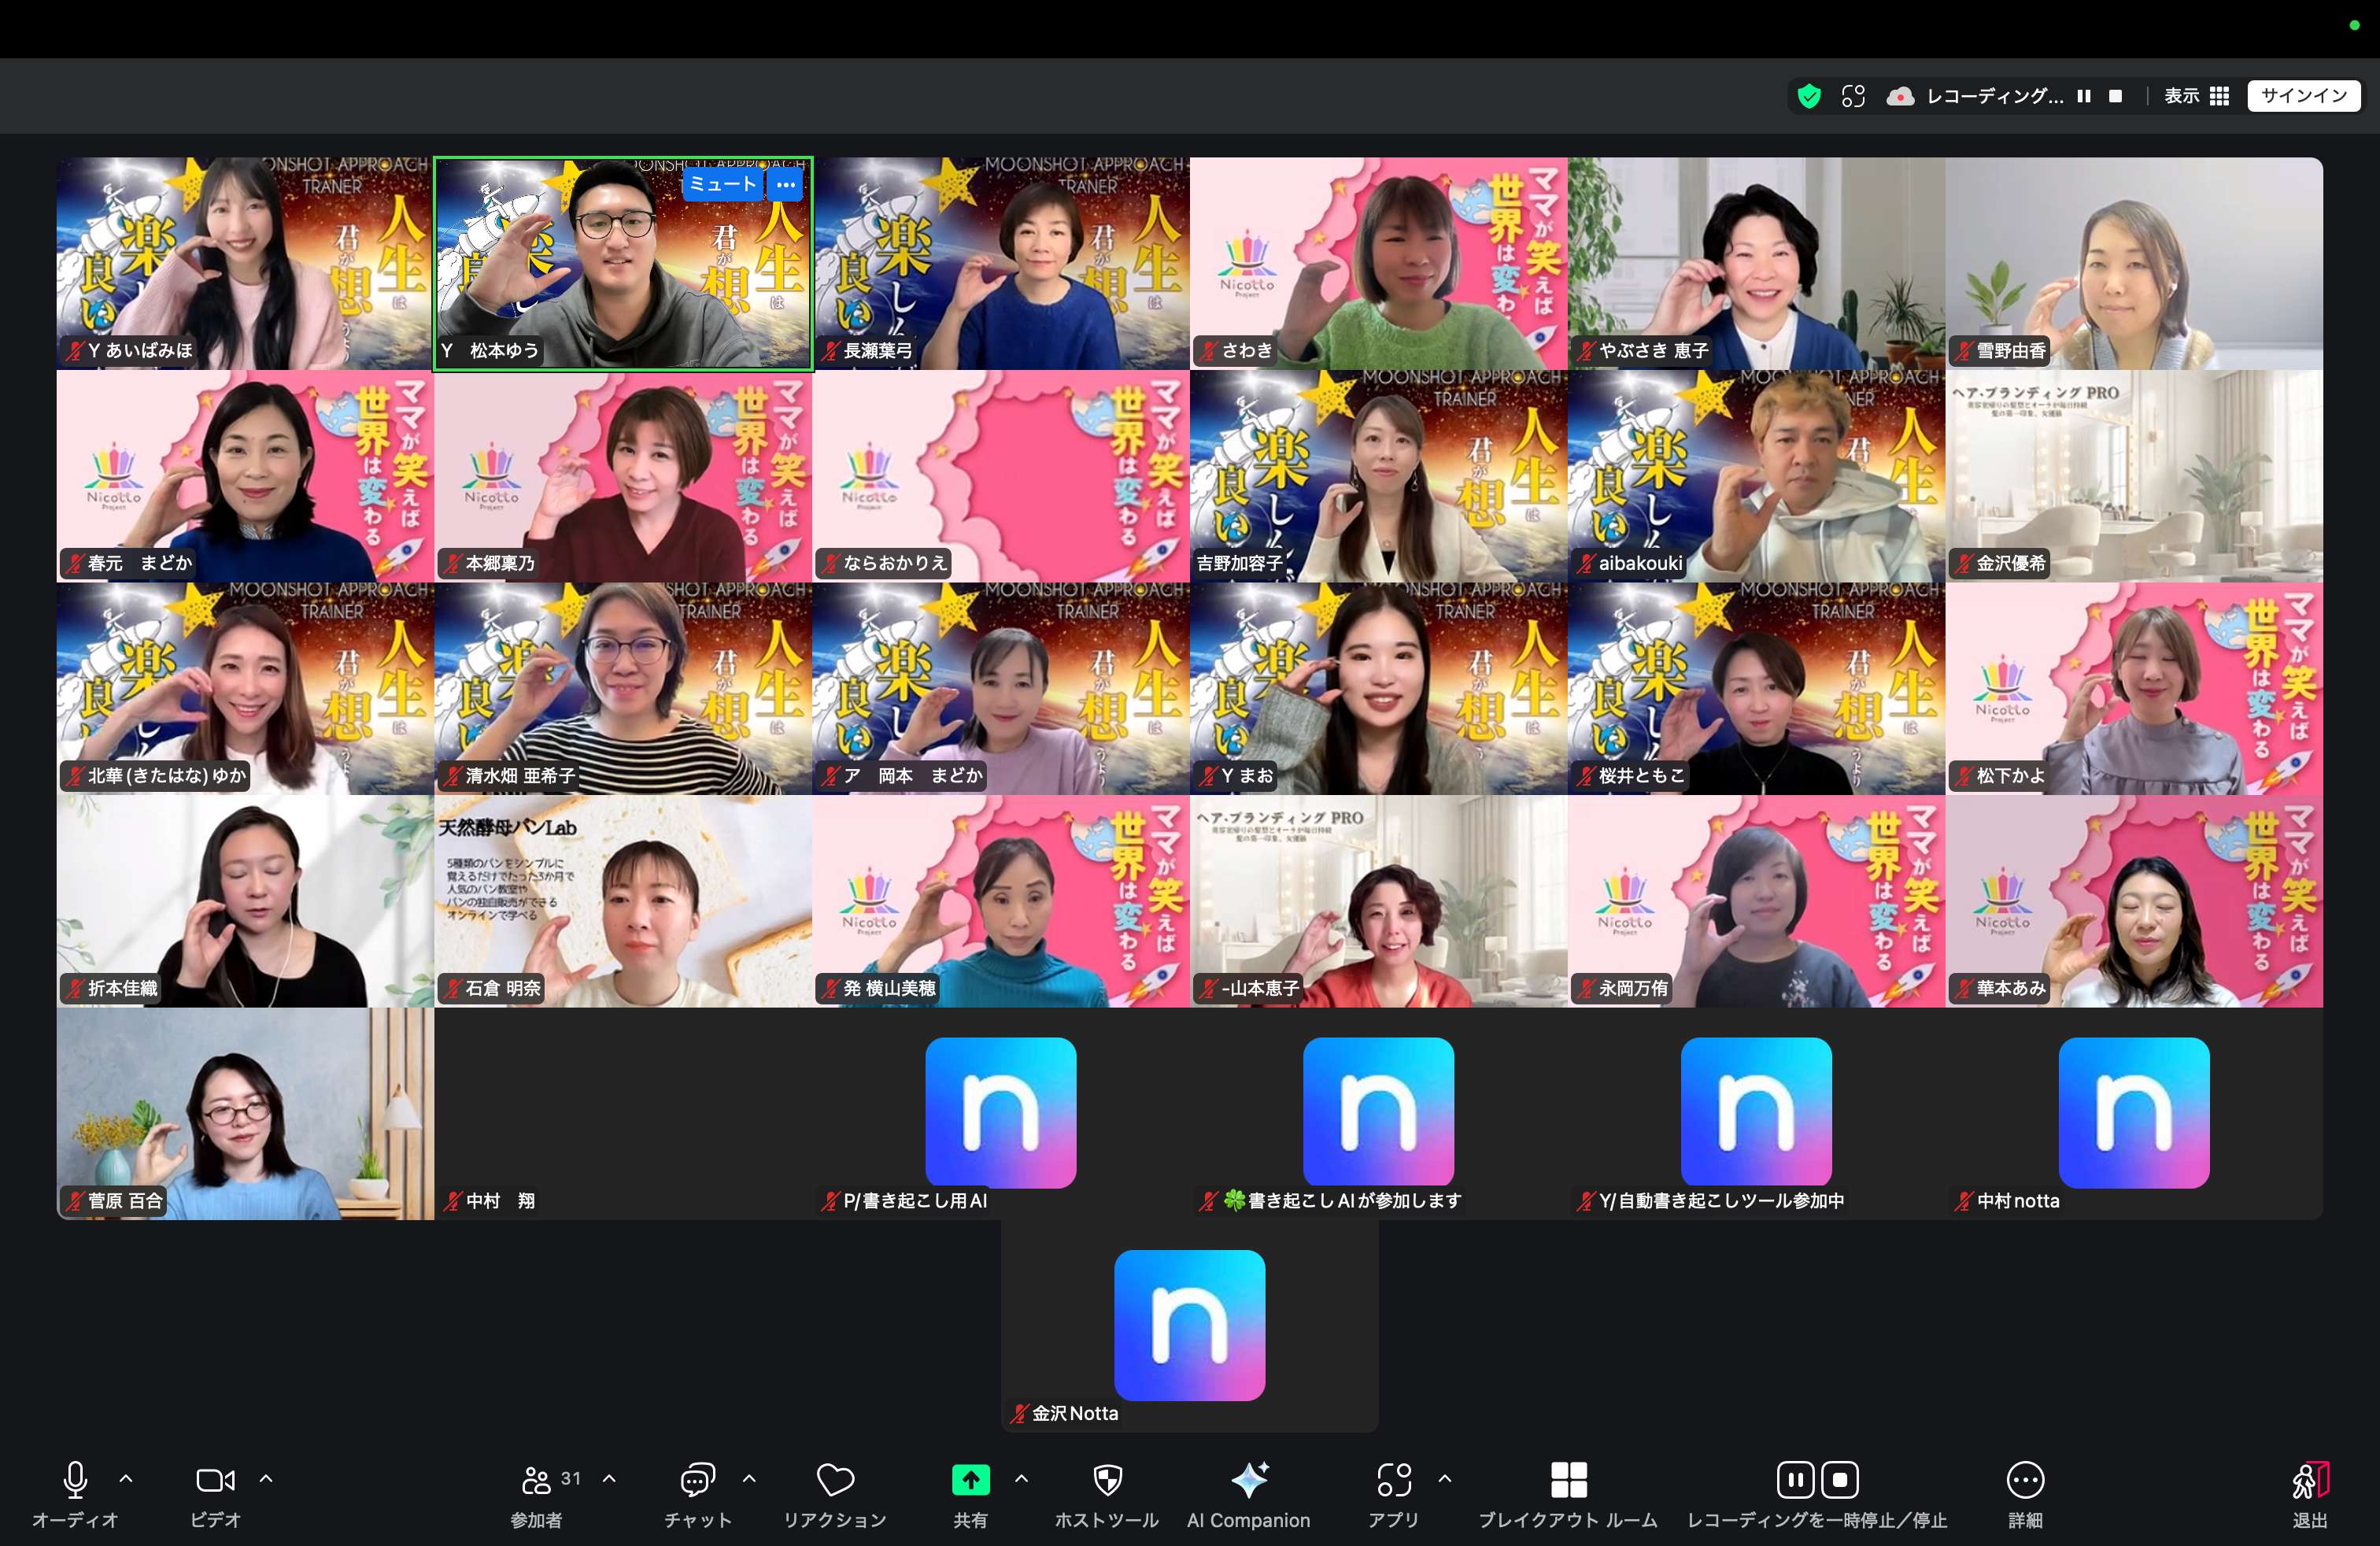Toggle the Audio microphone mute

pyautogui.click(x=75, y=1480)
